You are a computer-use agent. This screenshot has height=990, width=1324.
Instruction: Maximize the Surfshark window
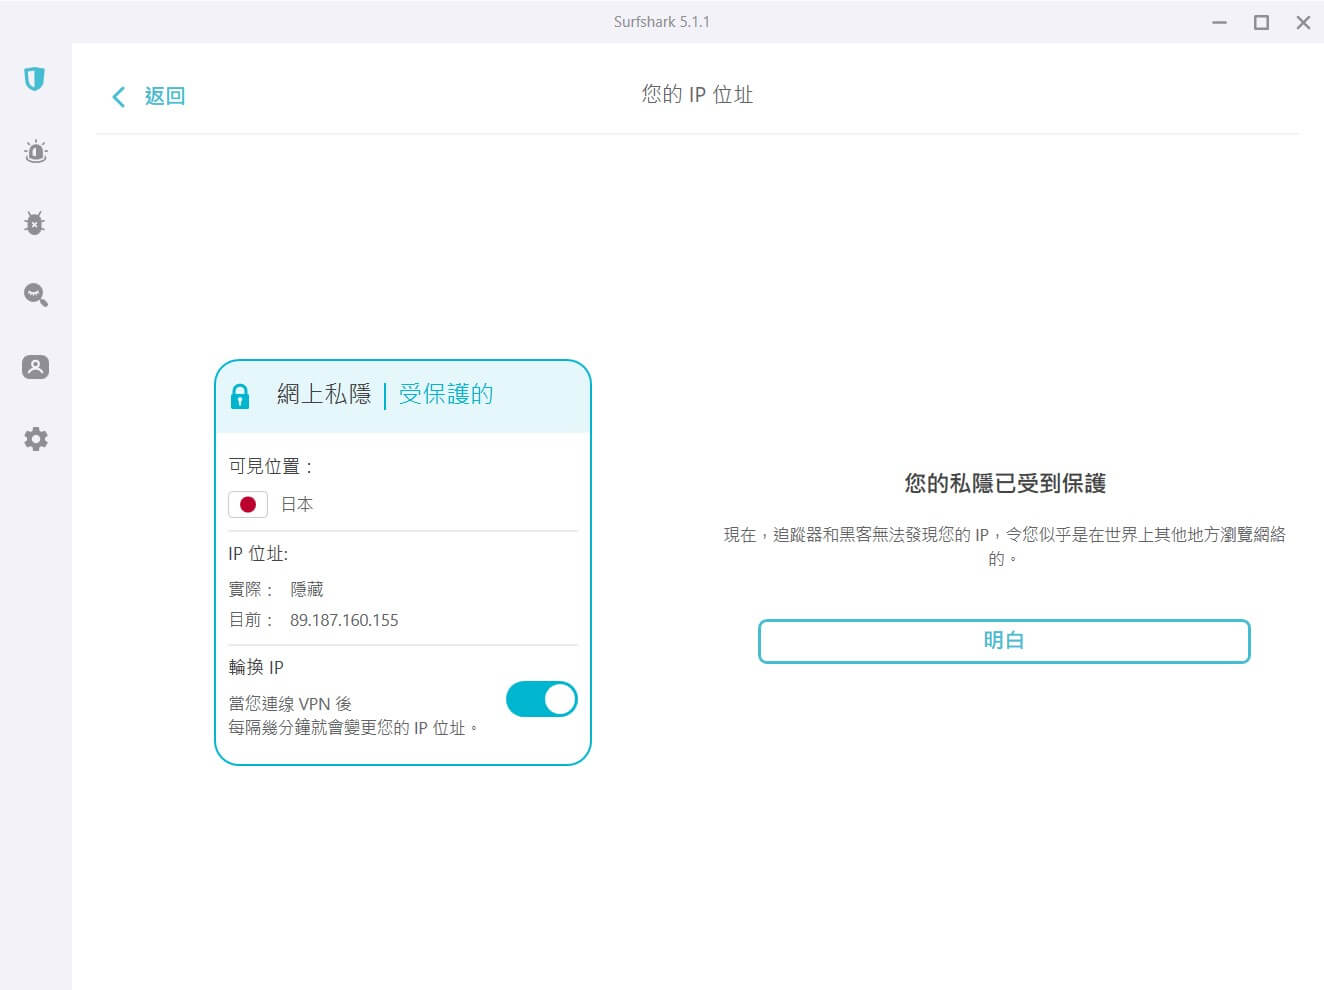tap(1261, 22)
